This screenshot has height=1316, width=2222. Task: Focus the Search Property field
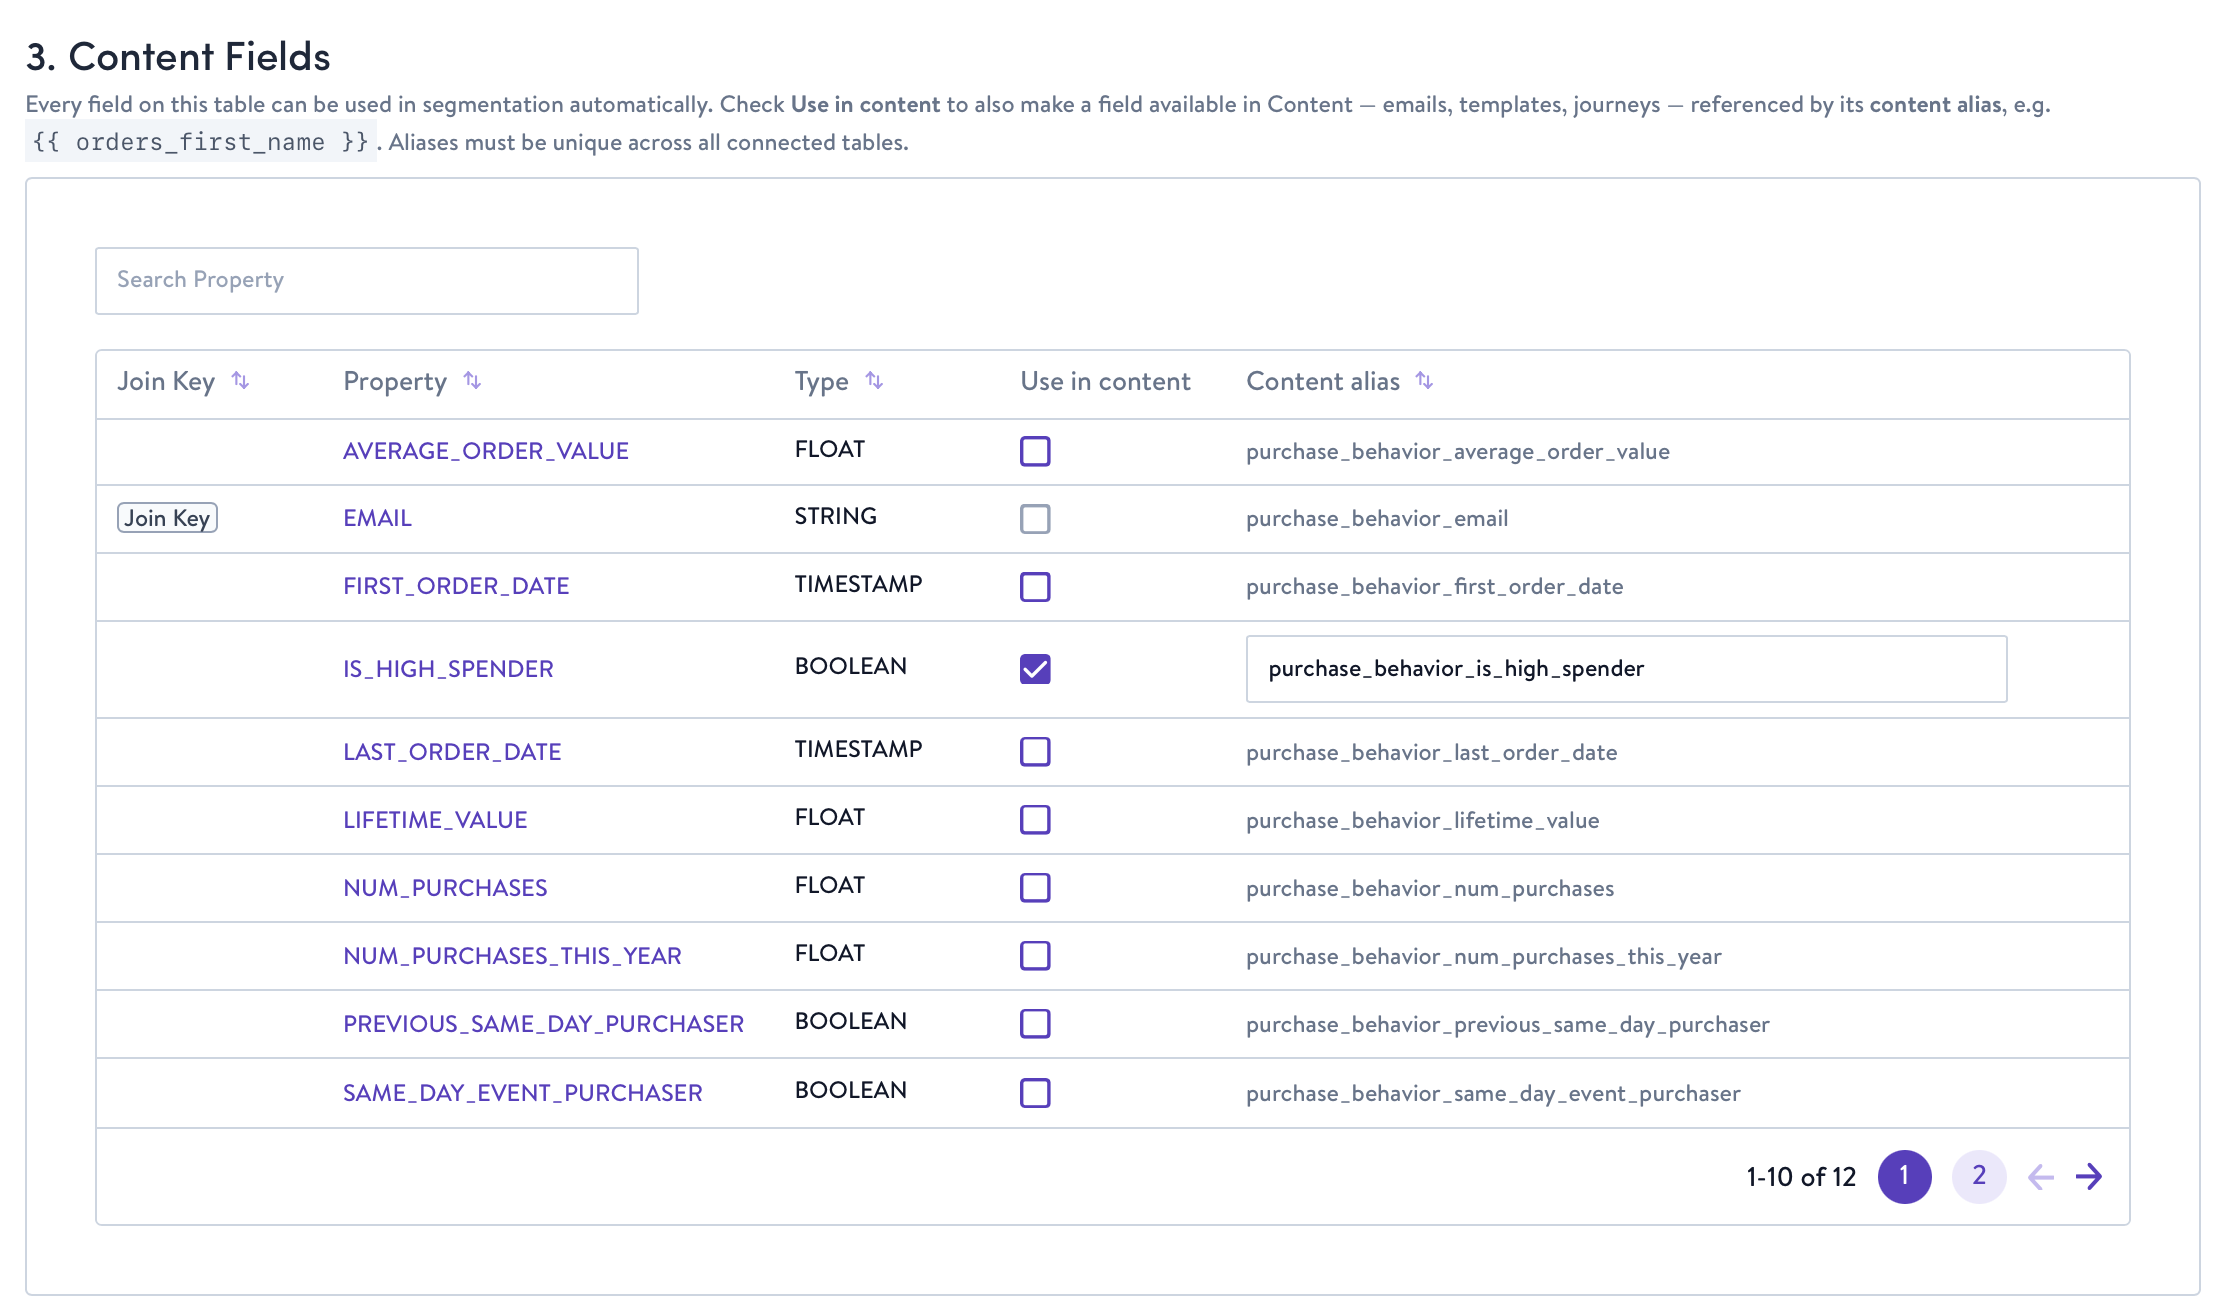367,281
